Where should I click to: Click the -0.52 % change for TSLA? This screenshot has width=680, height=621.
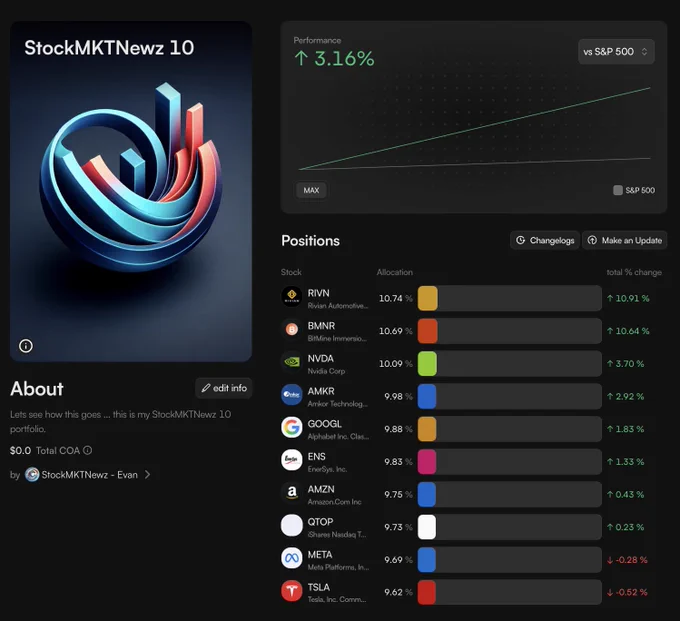[x=627, y=592]
